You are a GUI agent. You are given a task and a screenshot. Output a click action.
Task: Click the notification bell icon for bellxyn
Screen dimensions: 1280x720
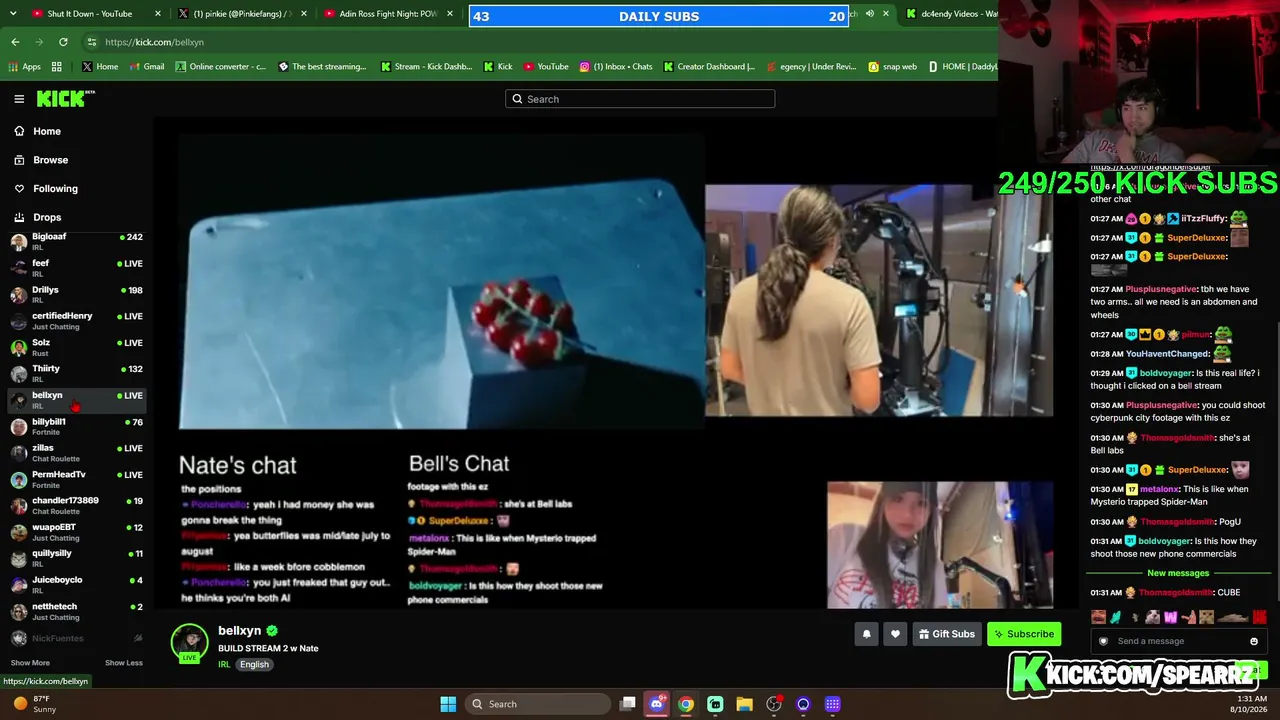click(866, 634)
